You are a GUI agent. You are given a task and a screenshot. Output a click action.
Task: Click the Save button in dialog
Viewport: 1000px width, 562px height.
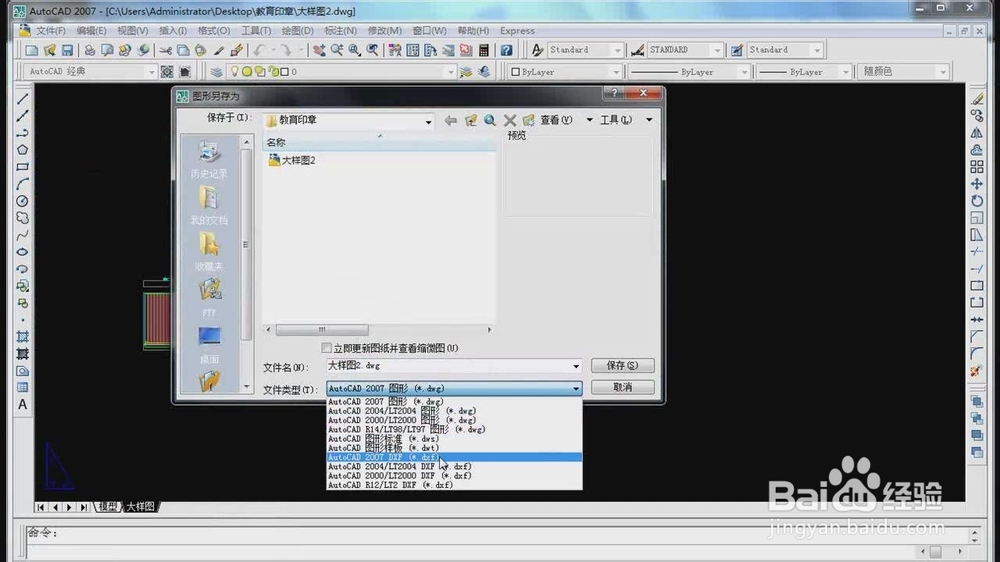tap(622, 366)
